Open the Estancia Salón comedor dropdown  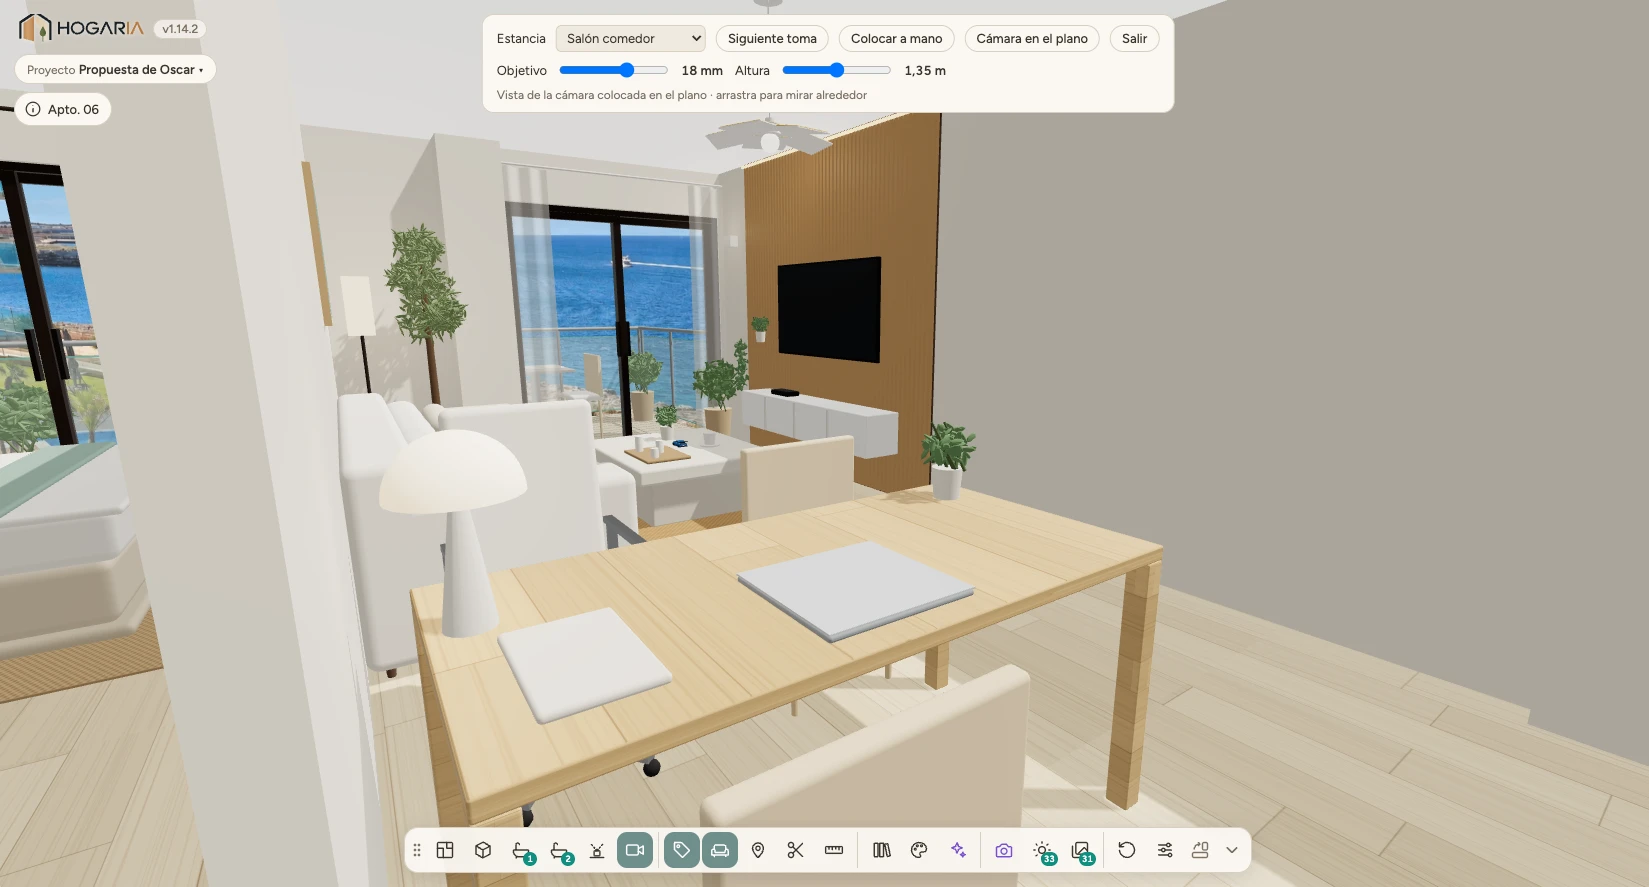[x=630, y=39]
